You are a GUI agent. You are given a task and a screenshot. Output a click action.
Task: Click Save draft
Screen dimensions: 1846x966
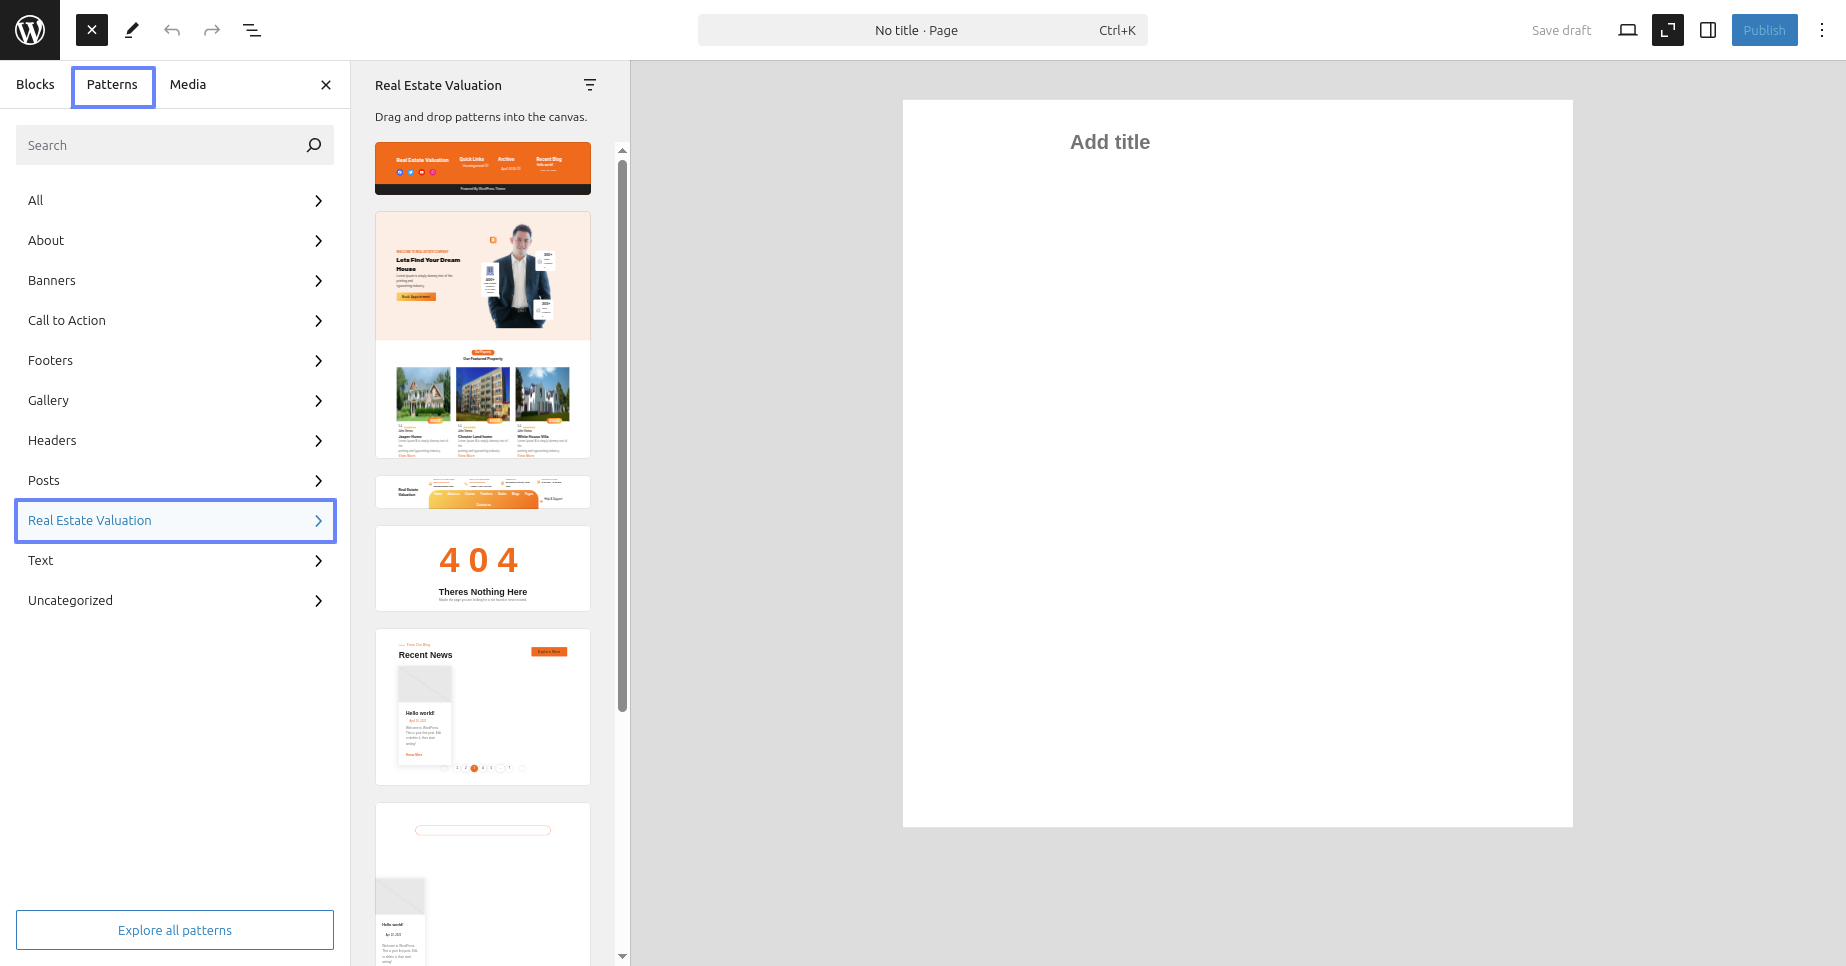coord(1561,30)
